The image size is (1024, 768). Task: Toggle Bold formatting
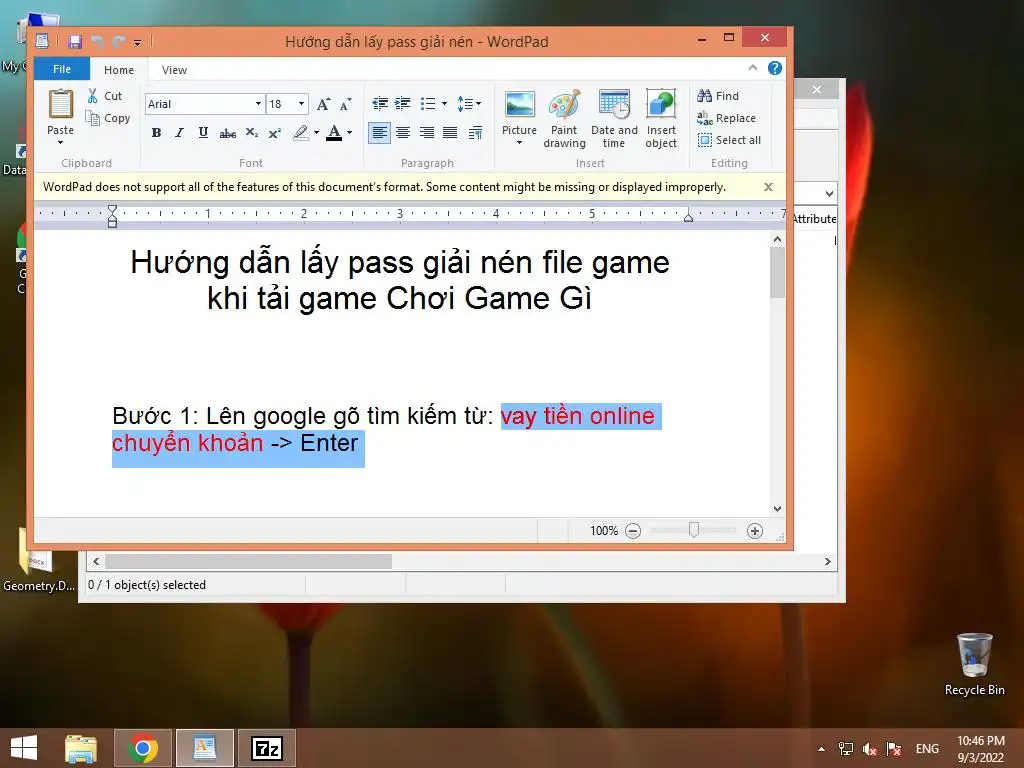tap(156, 133)
